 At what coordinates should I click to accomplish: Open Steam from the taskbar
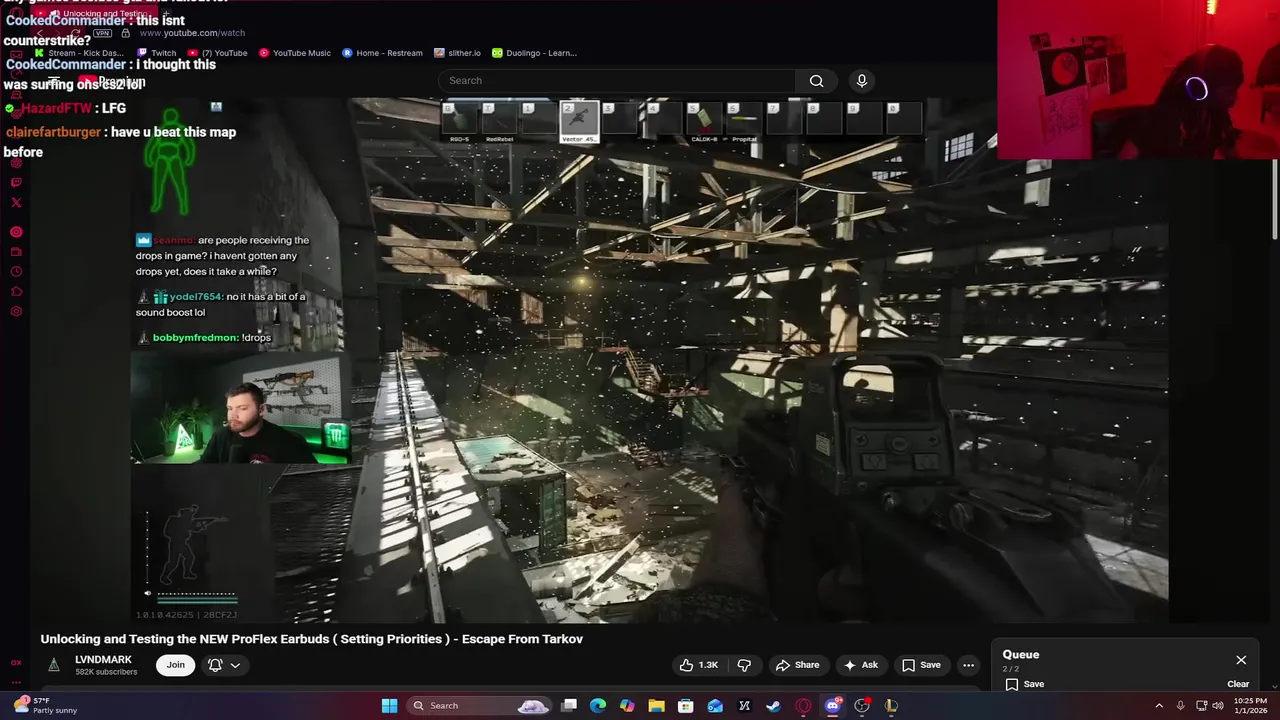click(773, 706)
